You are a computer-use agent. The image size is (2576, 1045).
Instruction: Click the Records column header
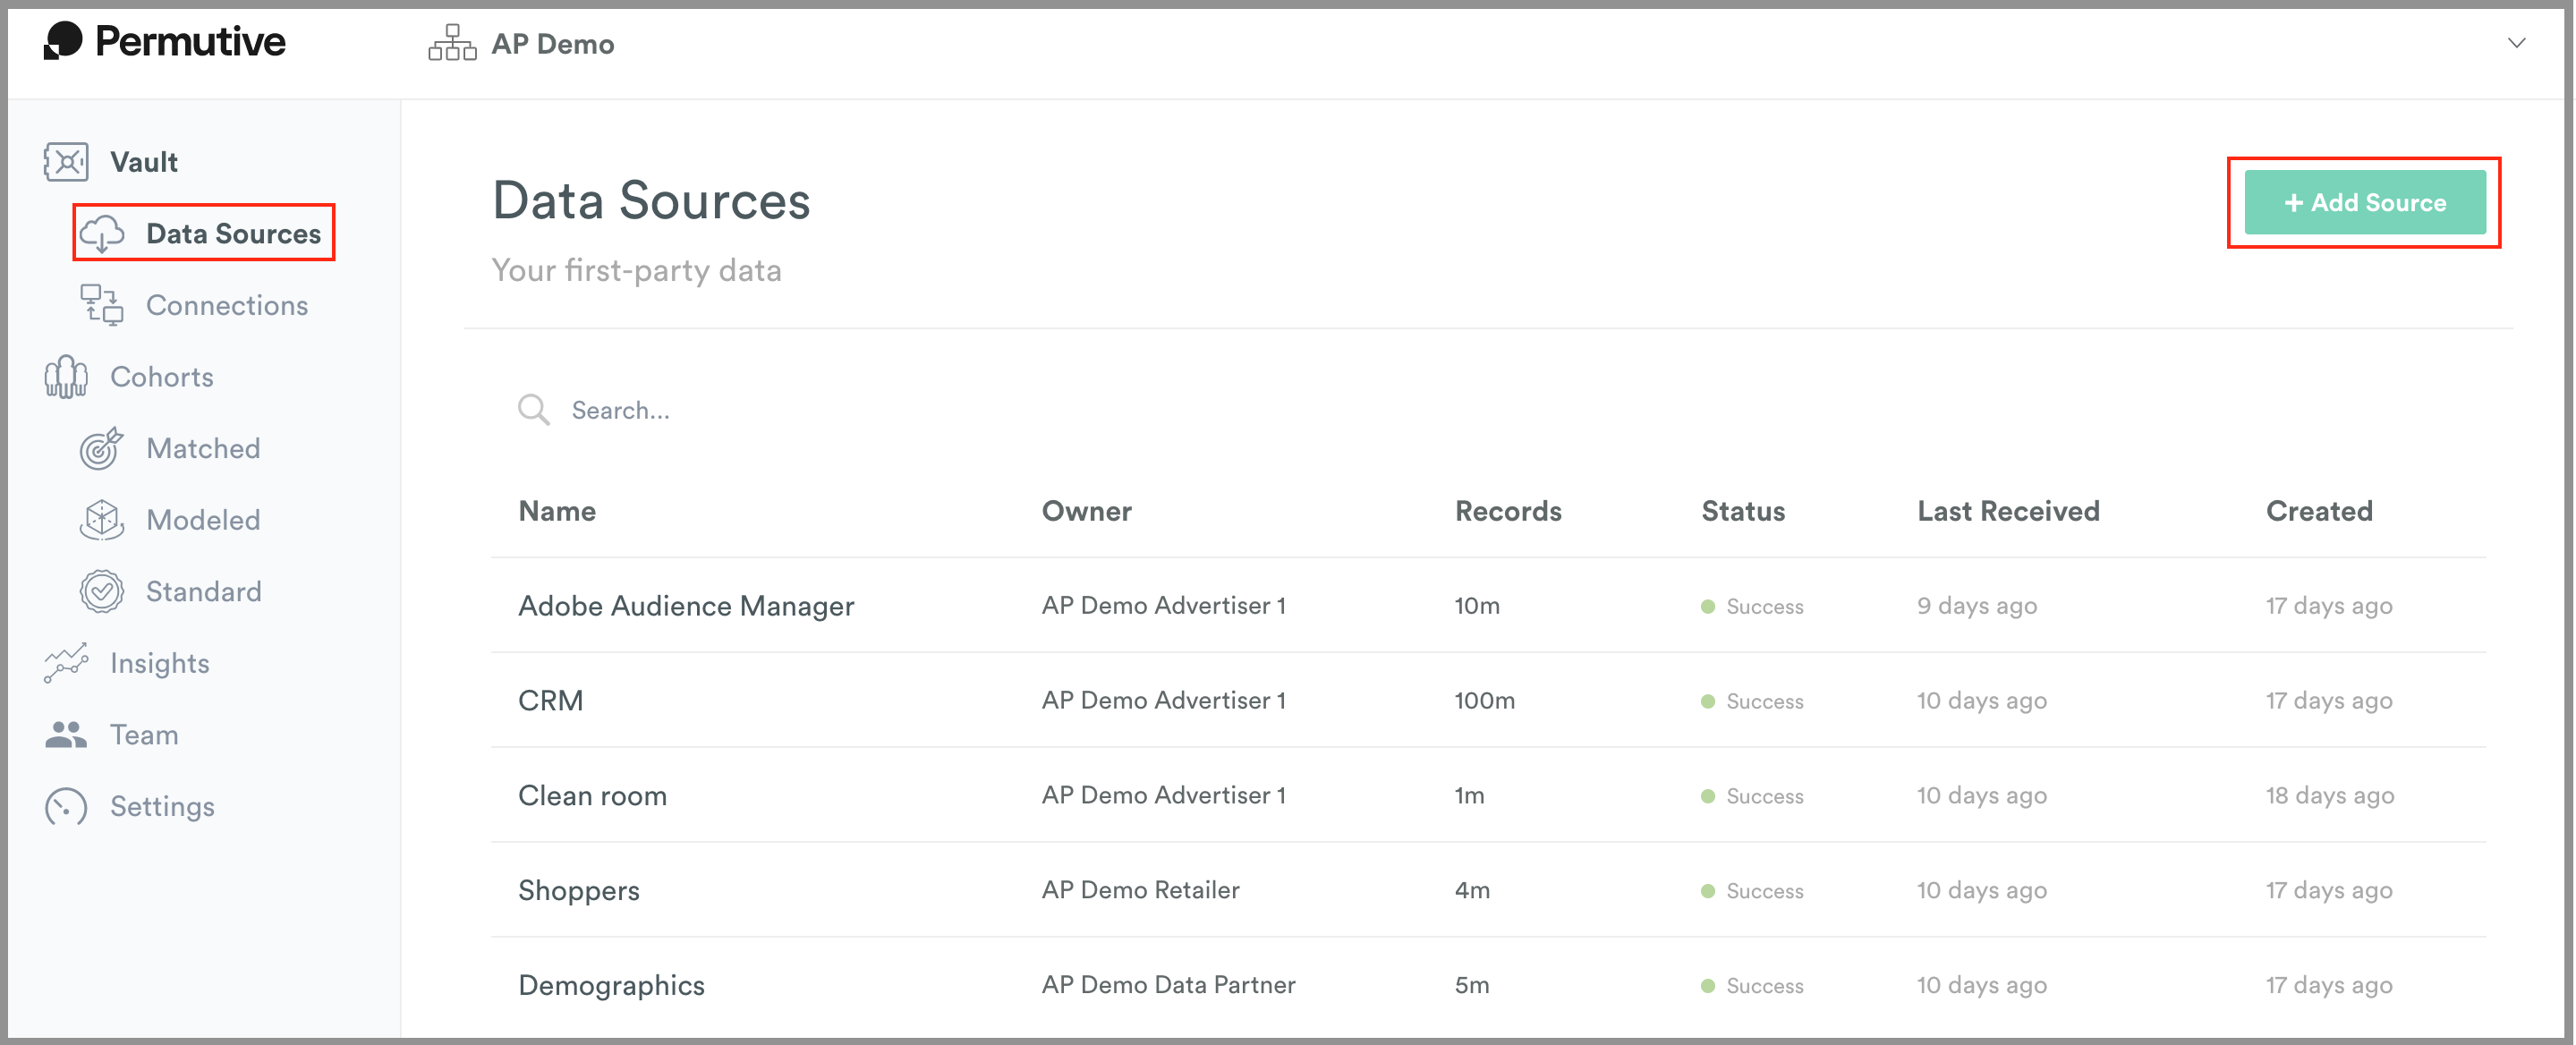click(x=1508, y=511)
